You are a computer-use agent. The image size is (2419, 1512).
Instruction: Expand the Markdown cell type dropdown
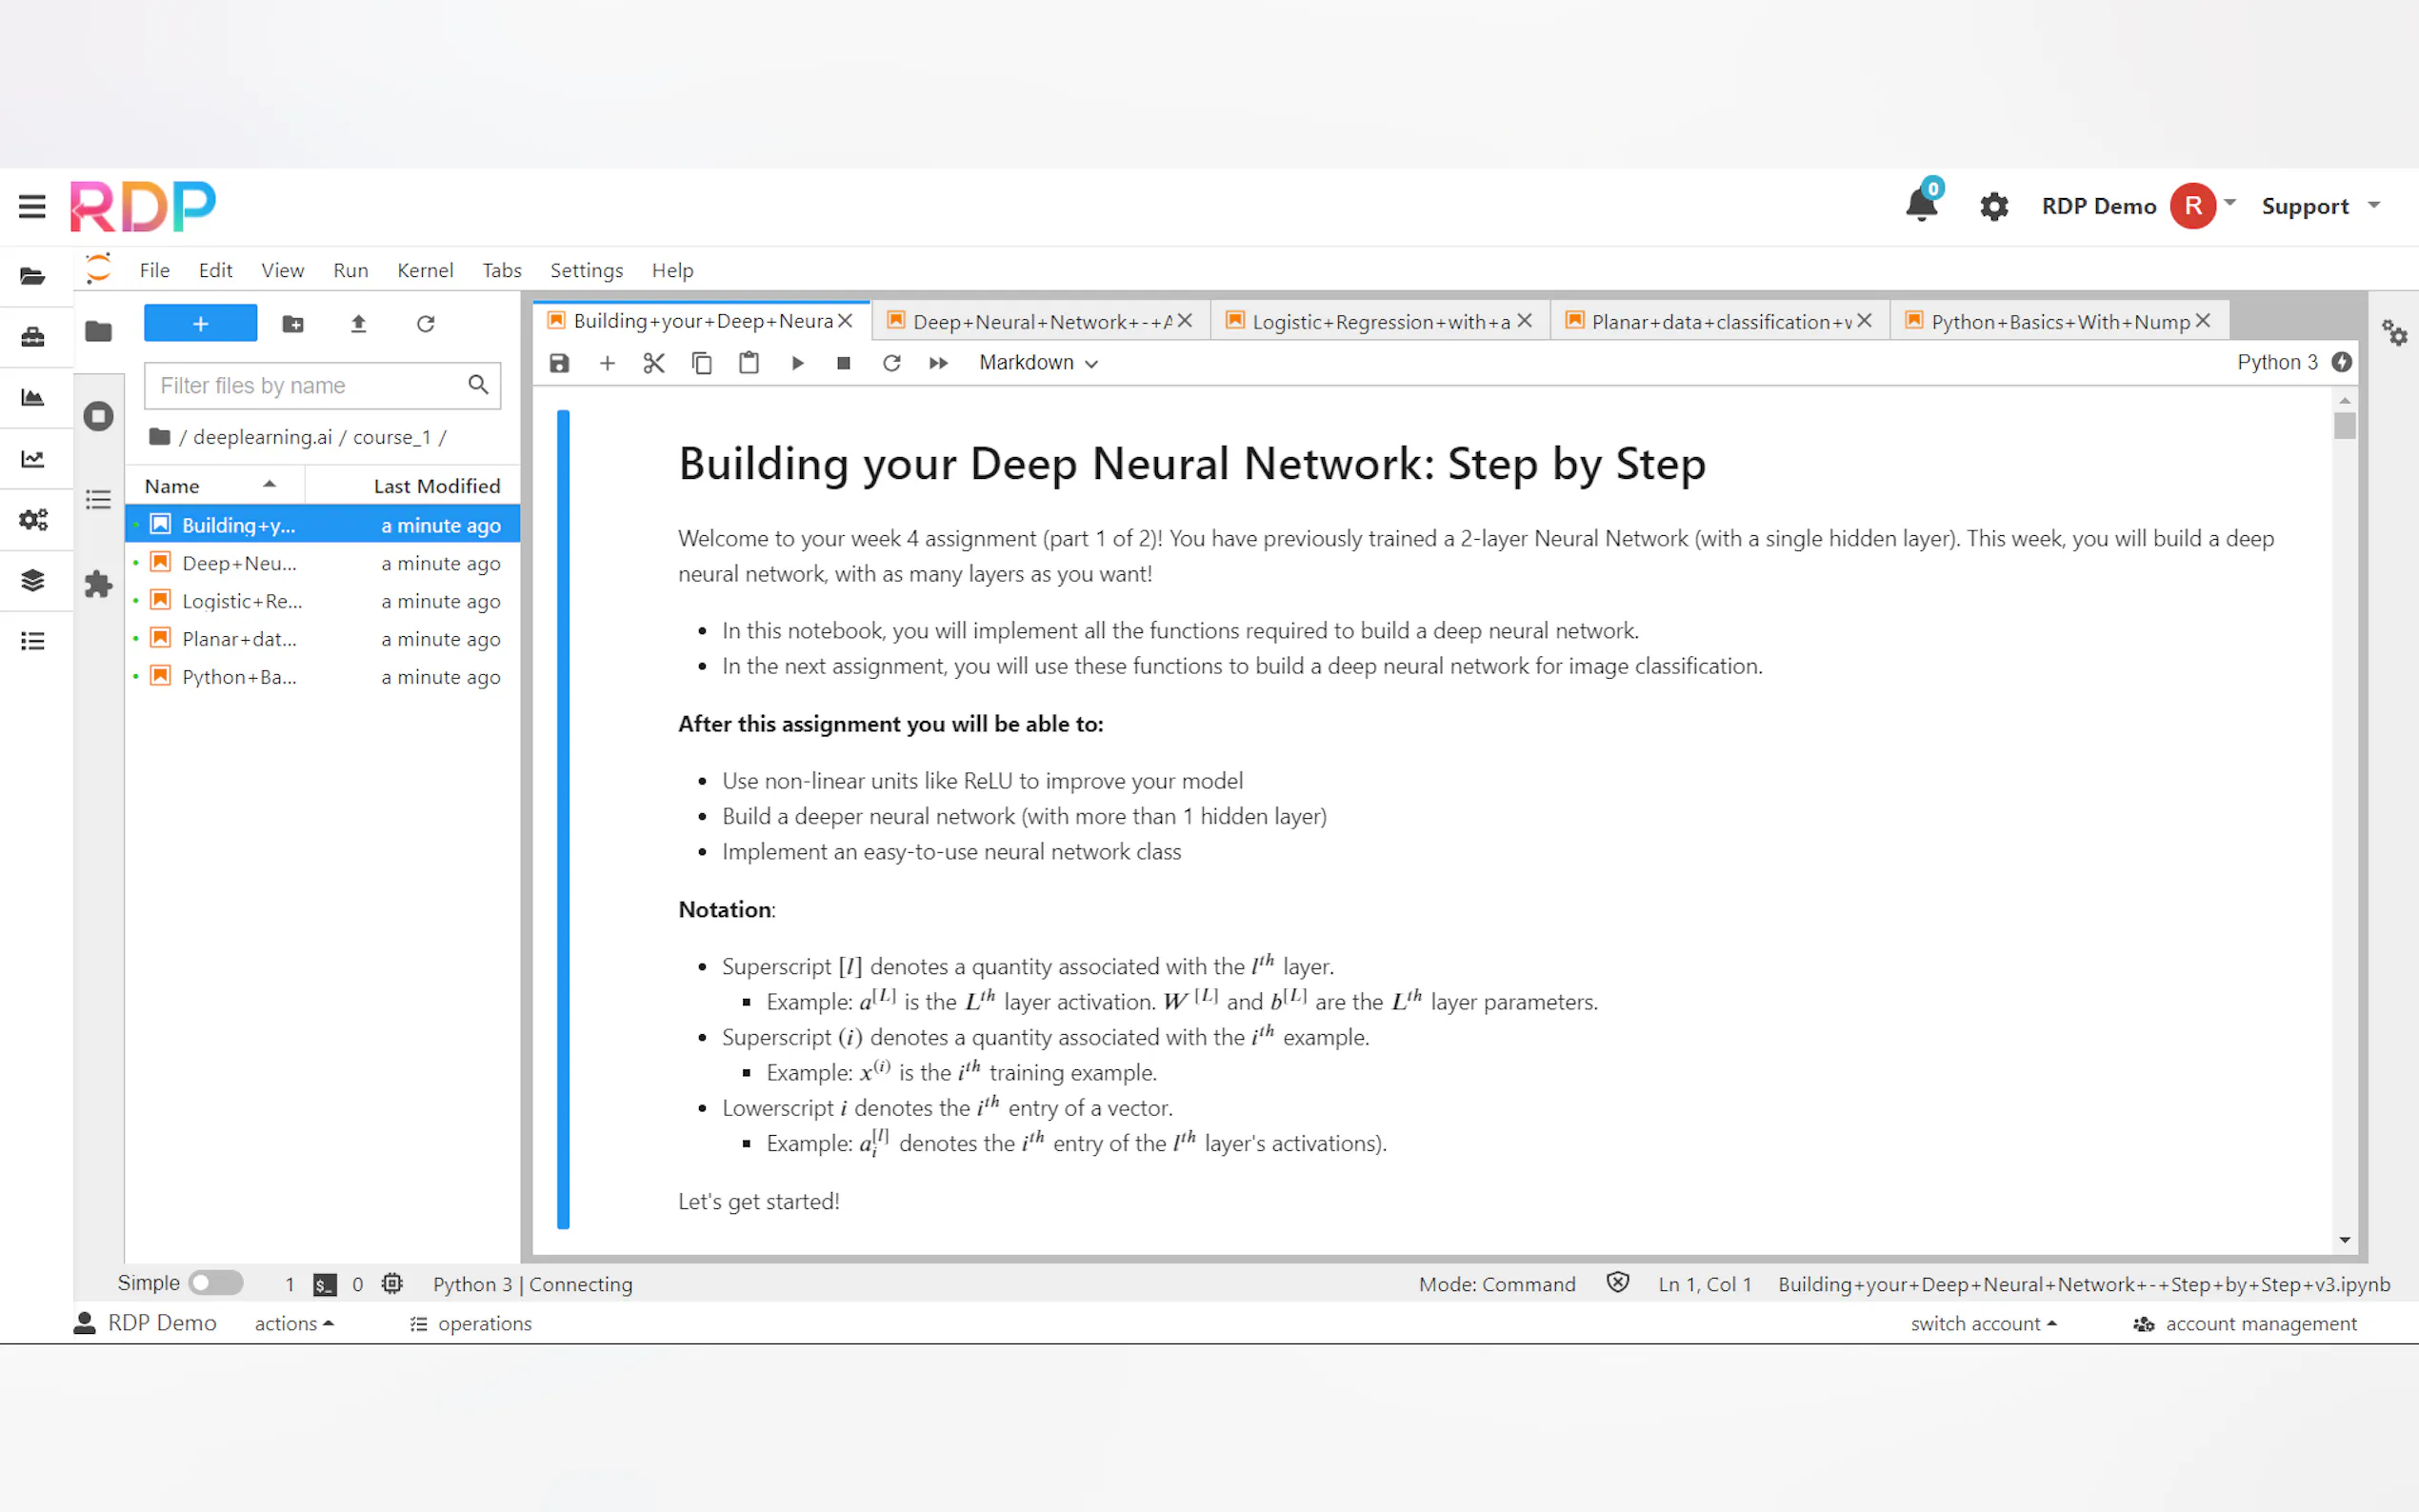tap(1038, 363)
